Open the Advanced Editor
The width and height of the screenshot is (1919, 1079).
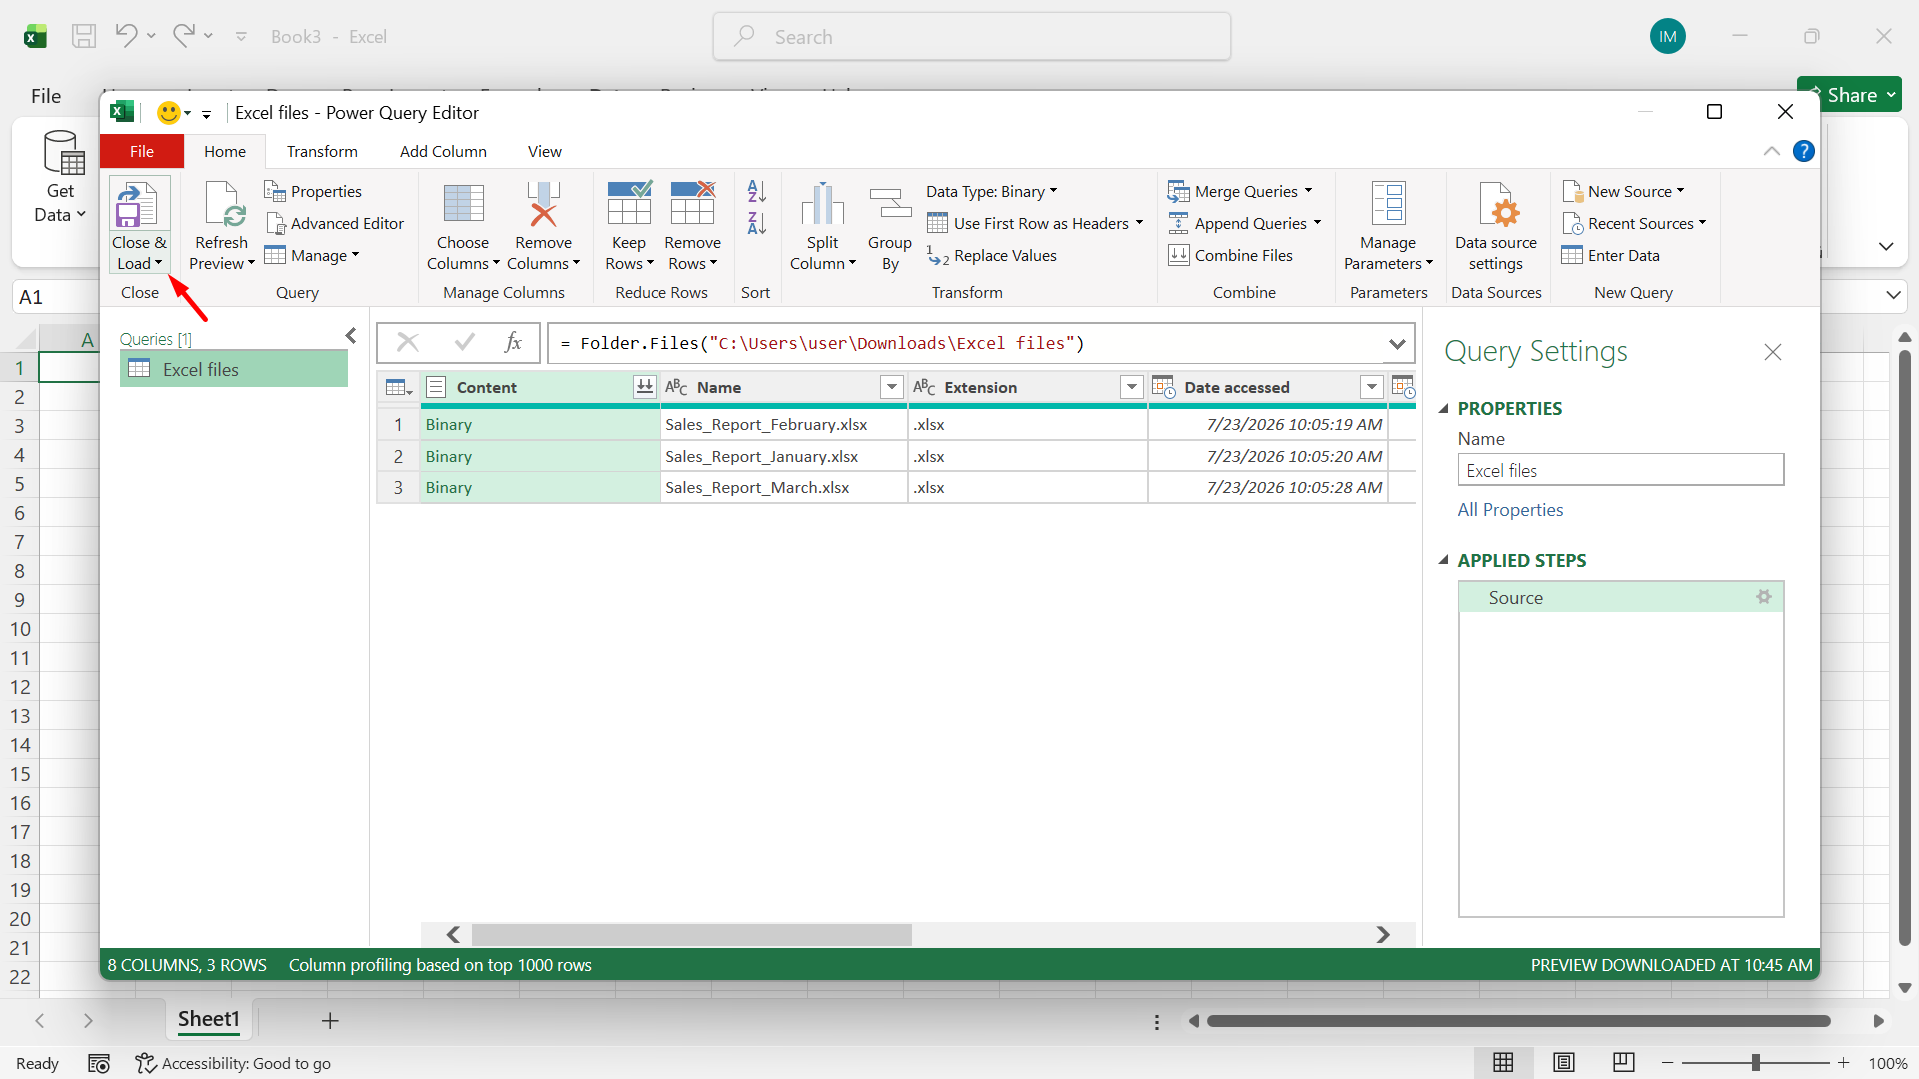click(335, 223)
